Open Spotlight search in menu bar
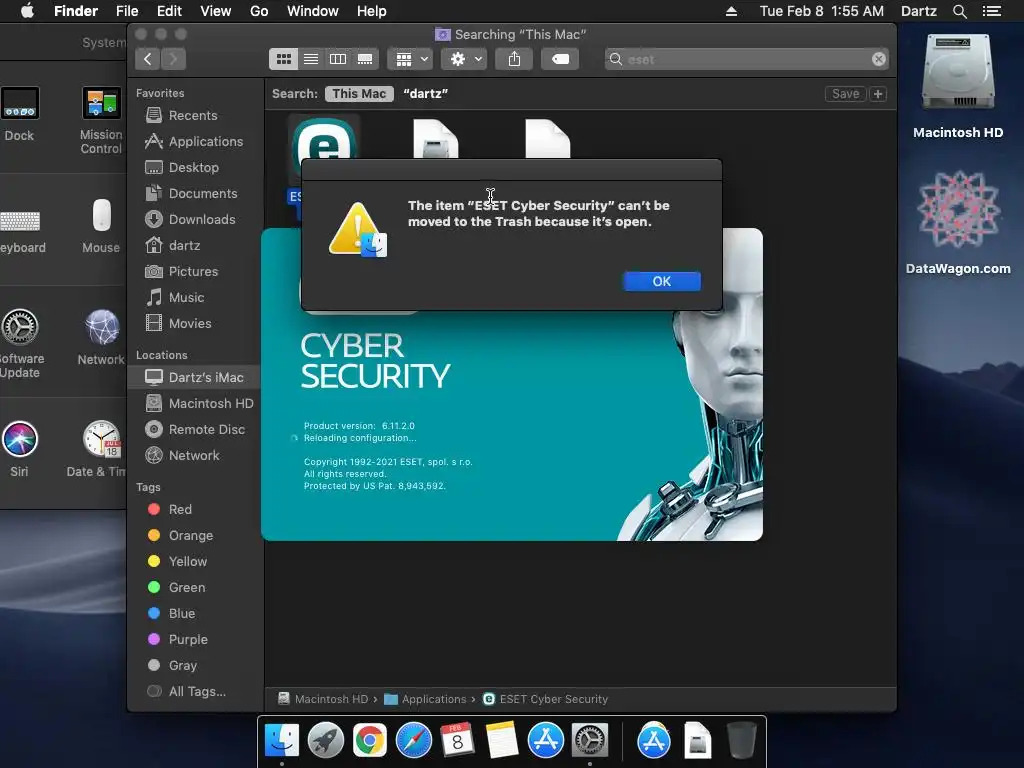This screenshot has height=768, width=1024. tap(959, 11)
